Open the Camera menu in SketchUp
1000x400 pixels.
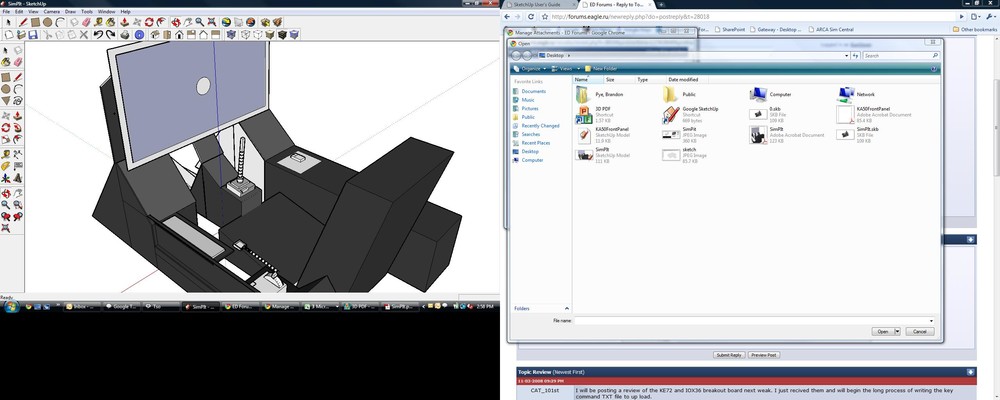52,11
